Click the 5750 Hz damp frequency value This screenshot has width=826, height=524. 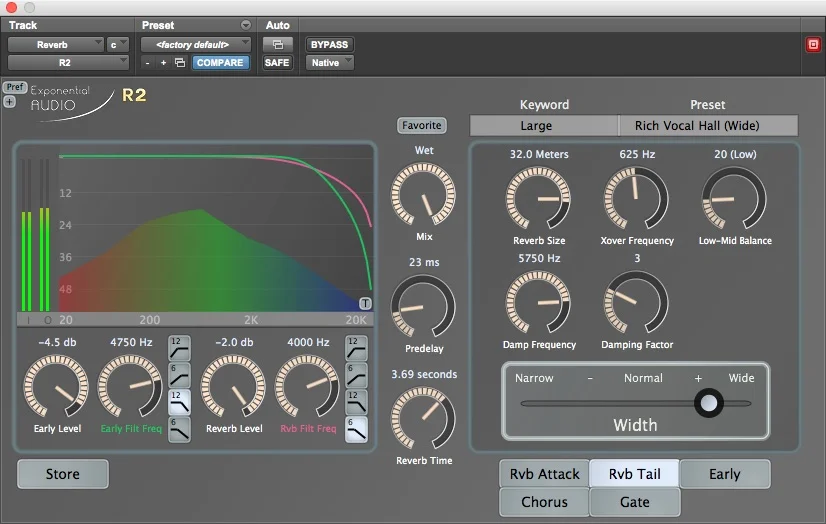click(539, 259)
